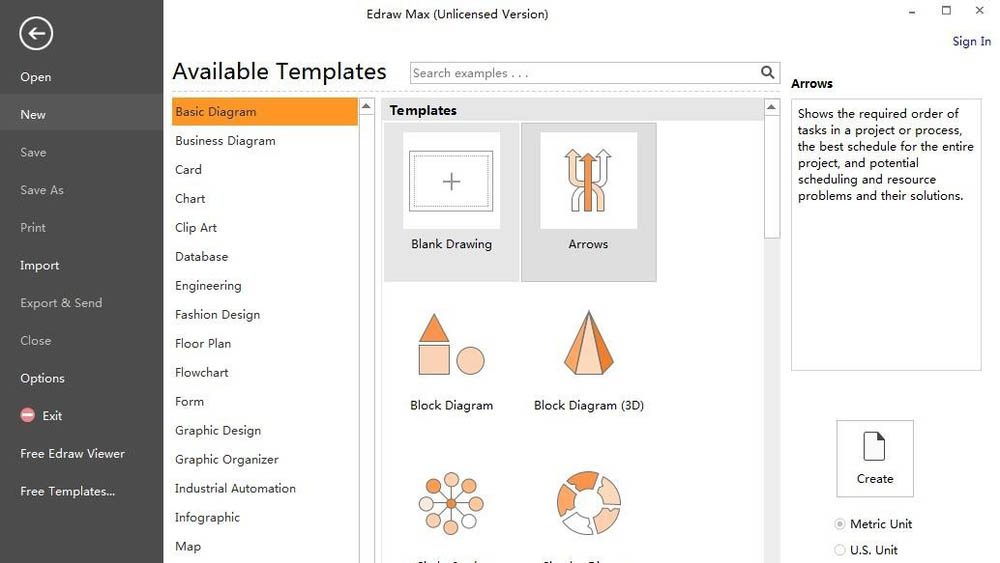This screenshot has width=1000, height=563.
Task: Click the Save As menu item
Action: pyautogui.click(x=41, y=190)
